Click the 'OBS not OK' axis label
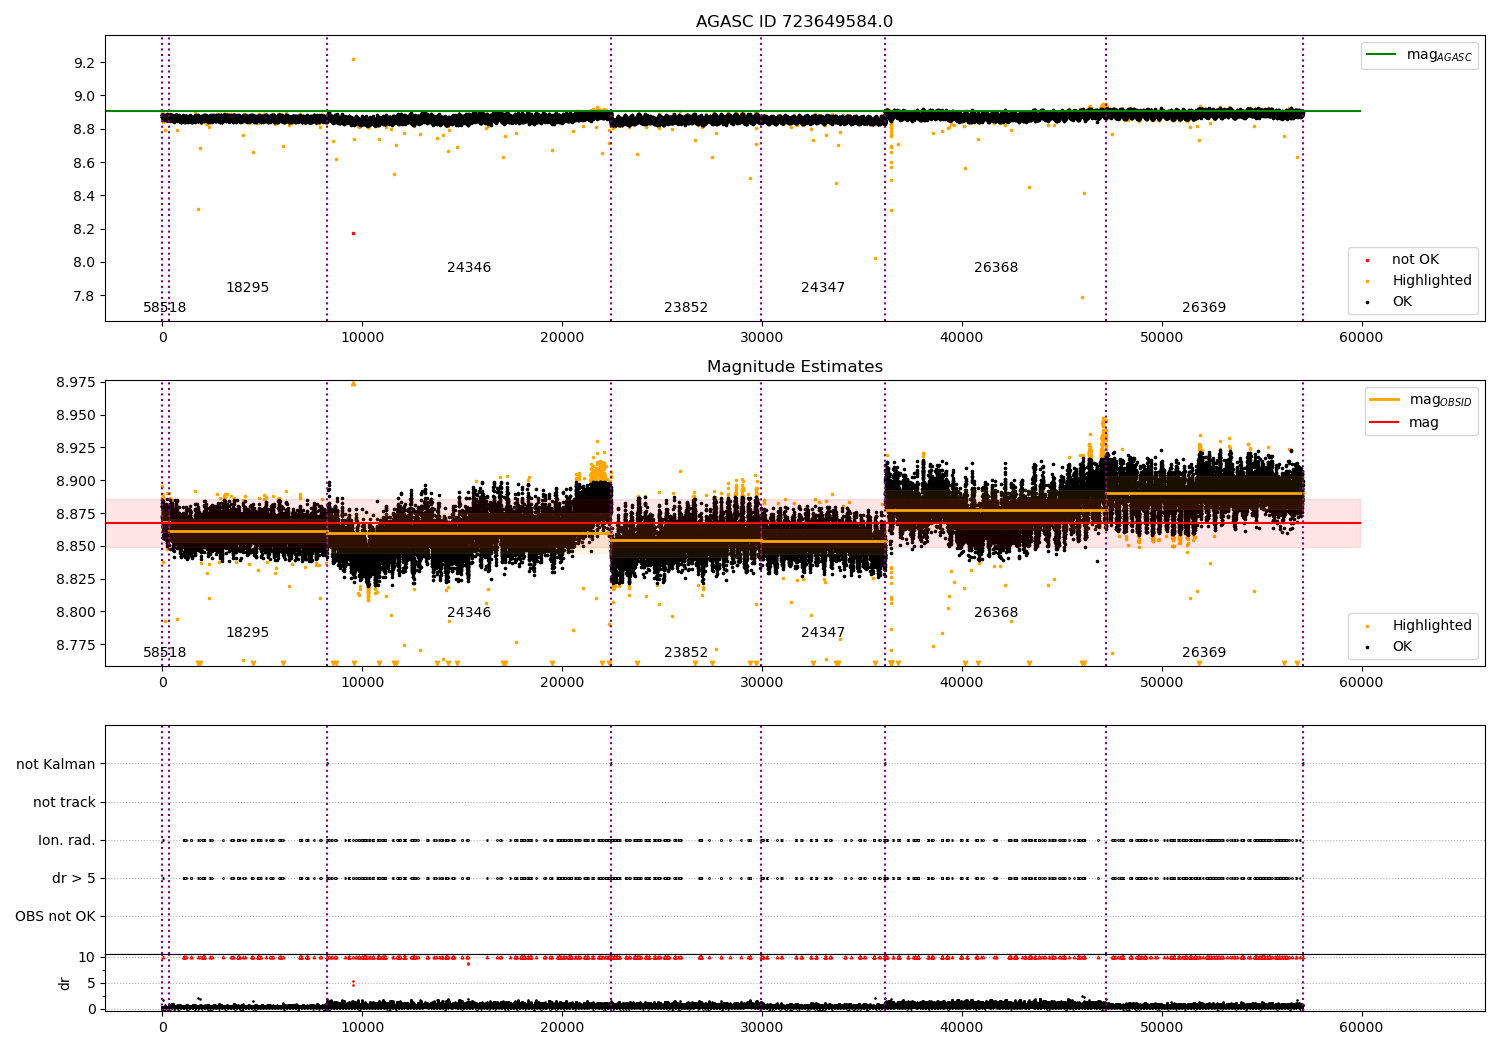This screenshot has width=1500, height=1050. 55,917
